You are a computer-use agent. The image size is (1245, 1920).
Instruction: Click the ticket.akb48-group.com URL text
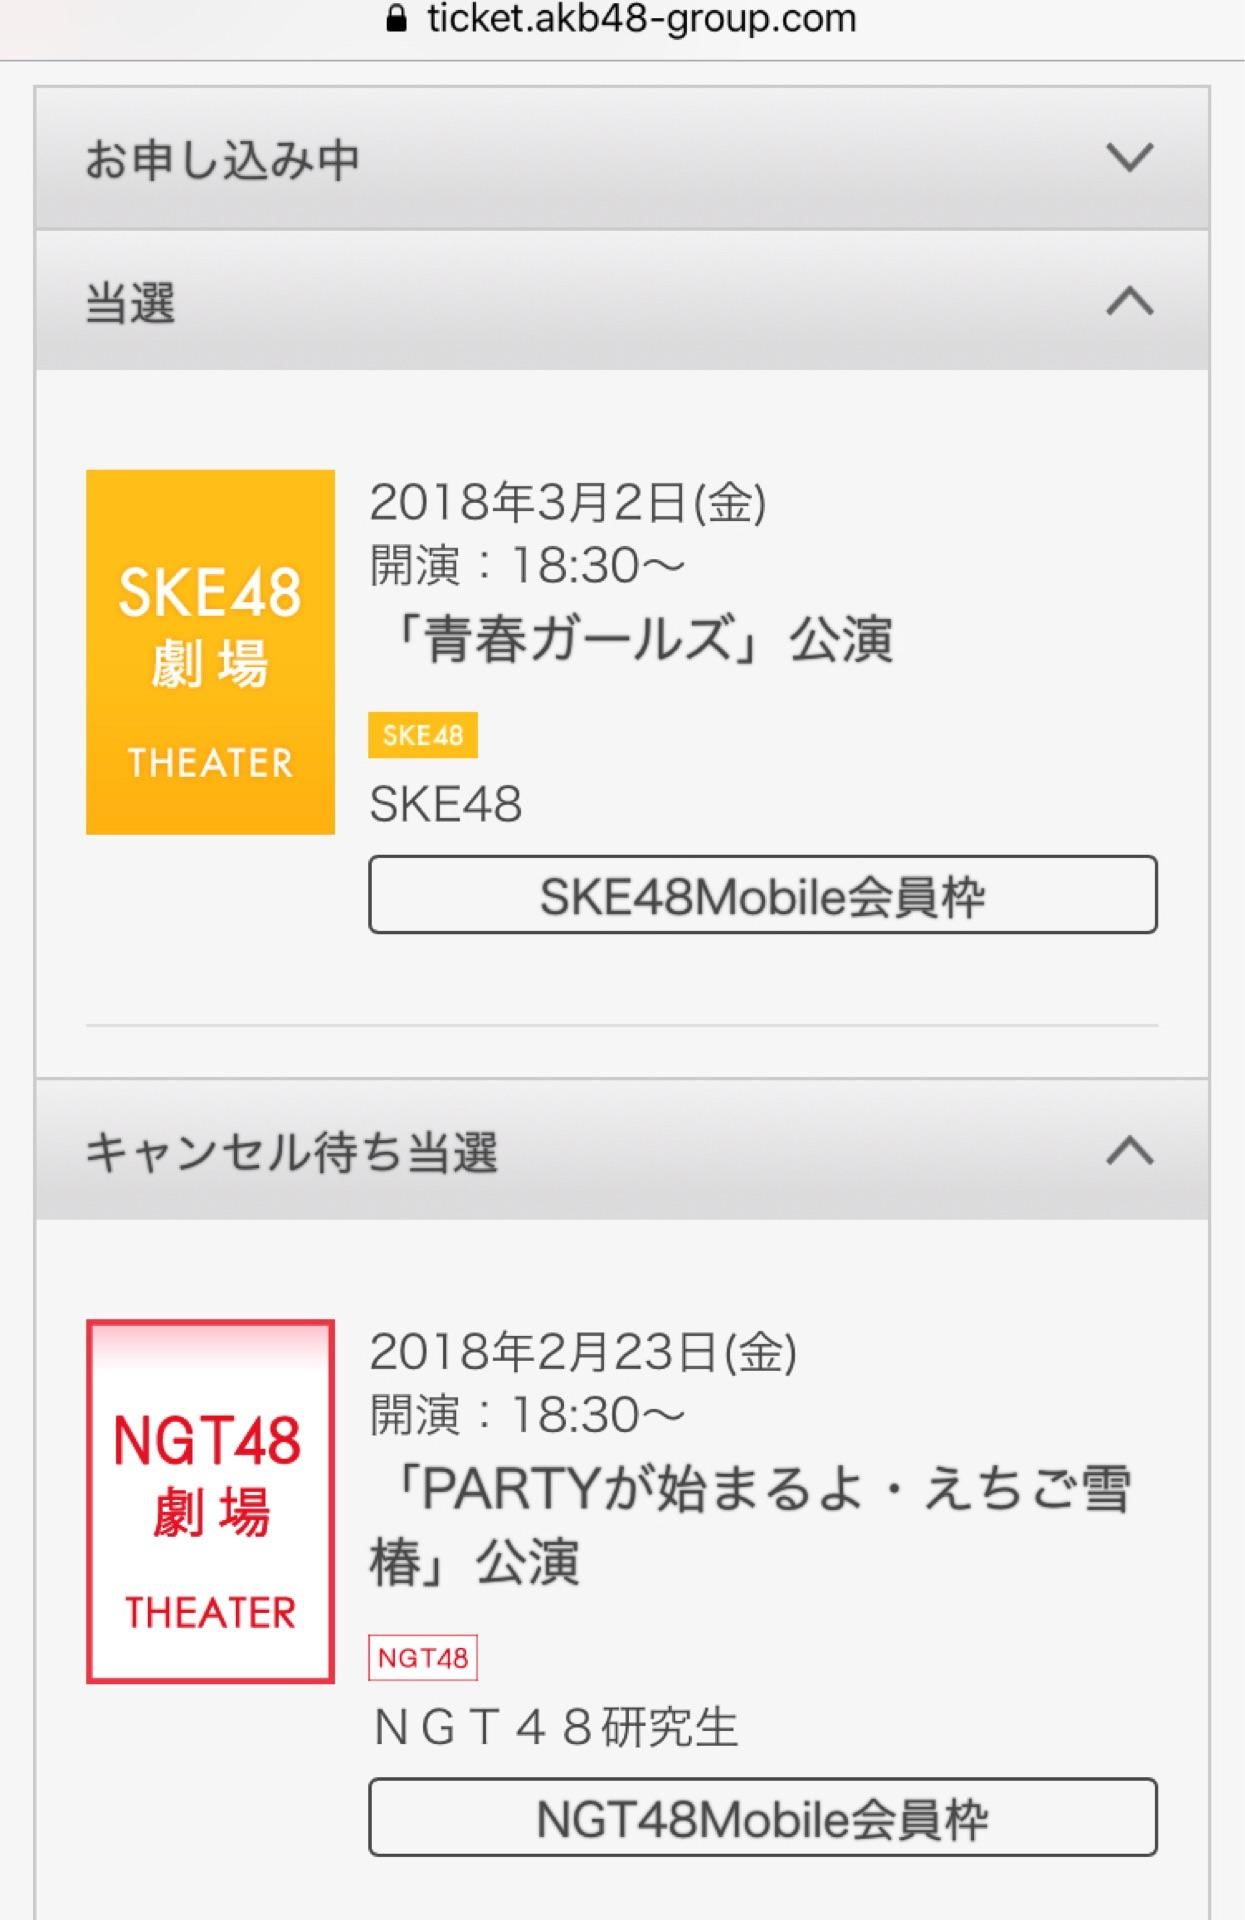tap(641, 19)
